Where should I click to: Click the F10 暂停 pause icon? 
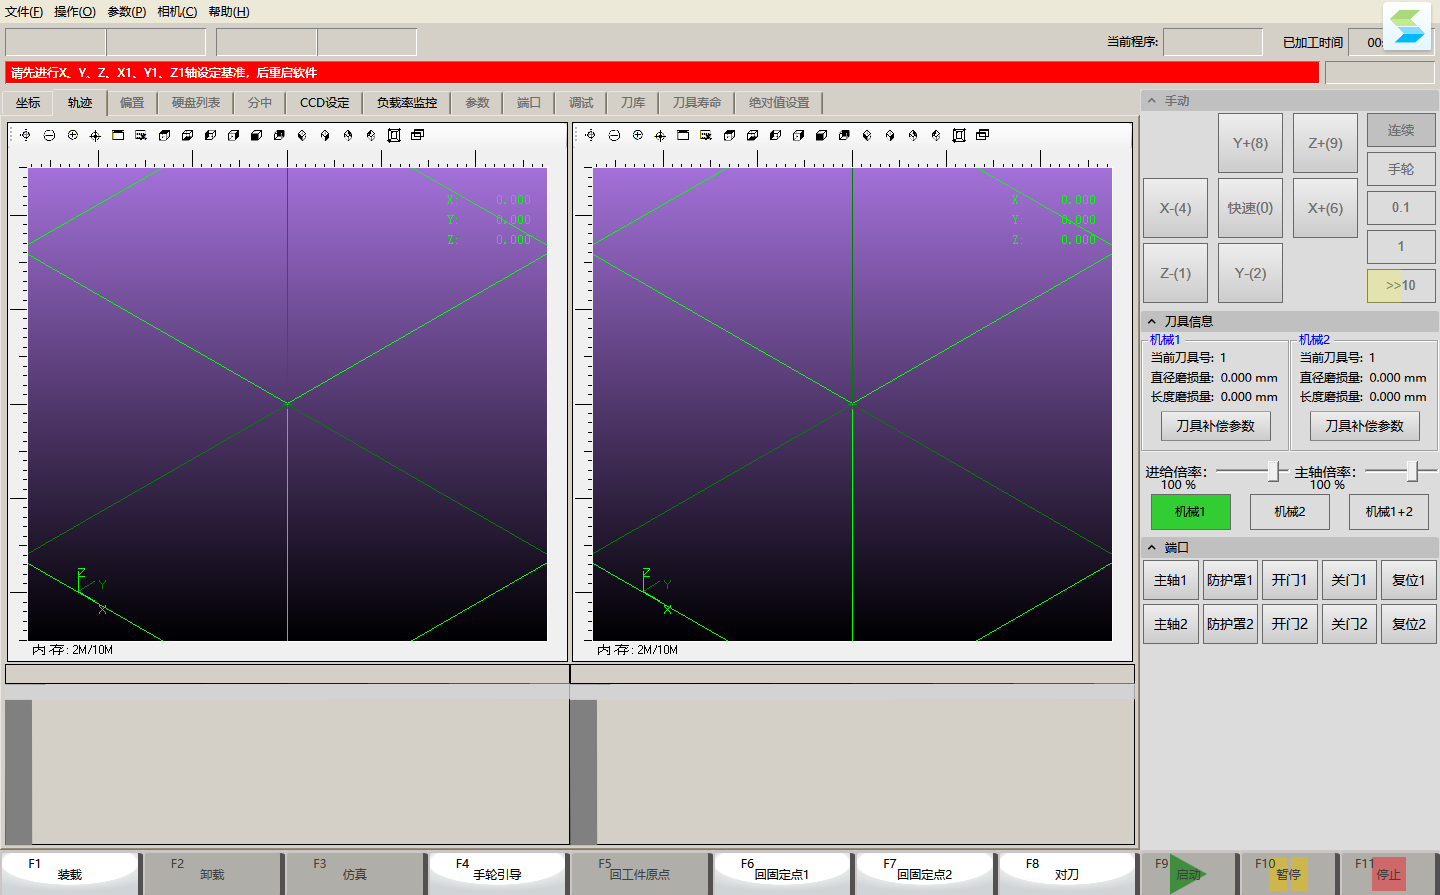pyautogui.click(x=1290, y=874)
